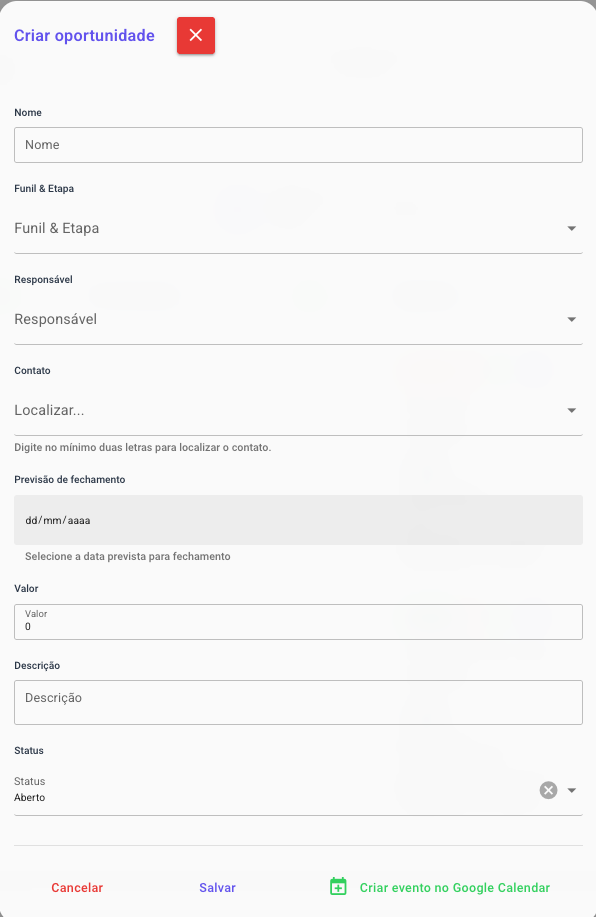Viewport: 596px width, 917px height.
Task: Focus the Valor input field
Action: coord(298,622)
